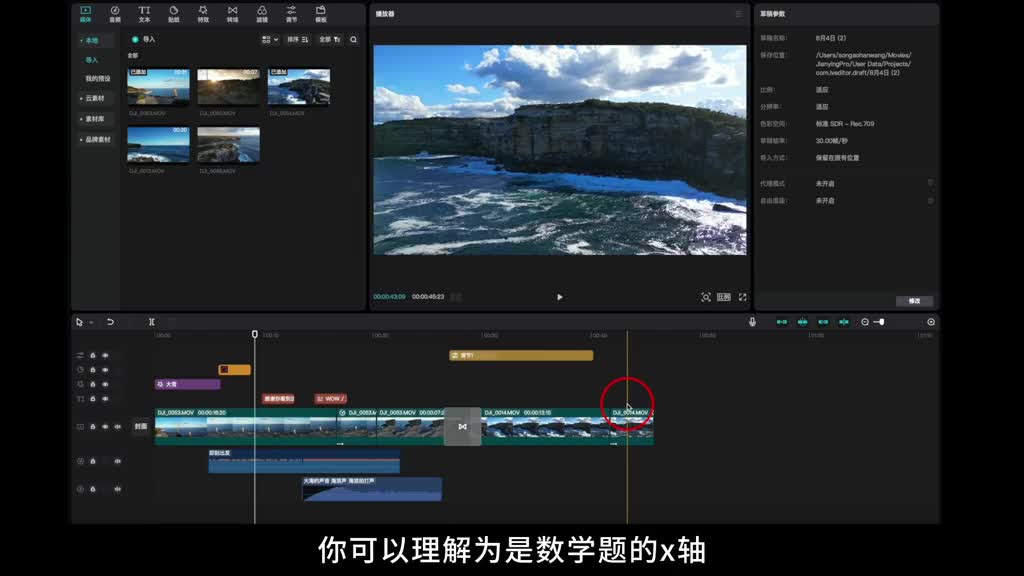Click the search icon in media panel
The height and width of the screenshot is (576, 1024).
click(x=354, y=40)
